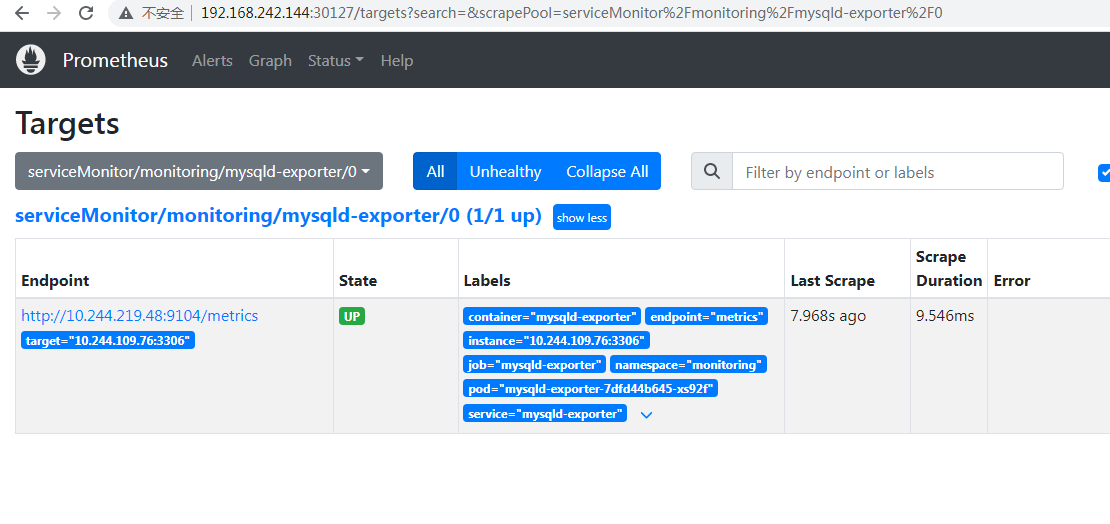Screen dimensions: 1110x524
Task: Open the http://10.244.219.48:9104/metrics endpoint link
Action: (139, 316)
